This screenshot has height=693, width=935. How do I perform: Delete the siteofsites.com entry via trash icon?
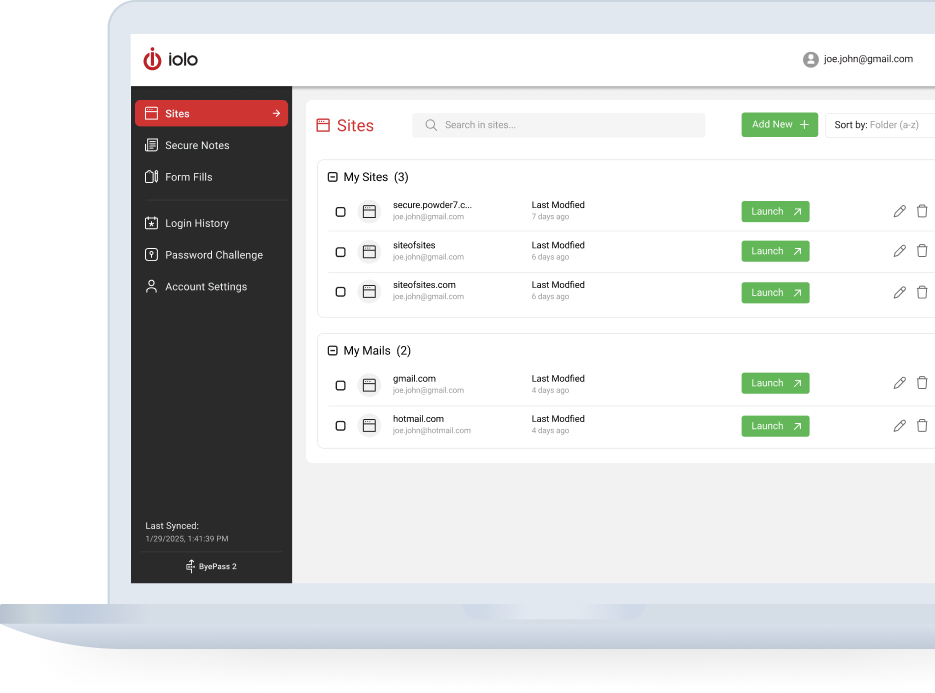click(x=922, y=292)
